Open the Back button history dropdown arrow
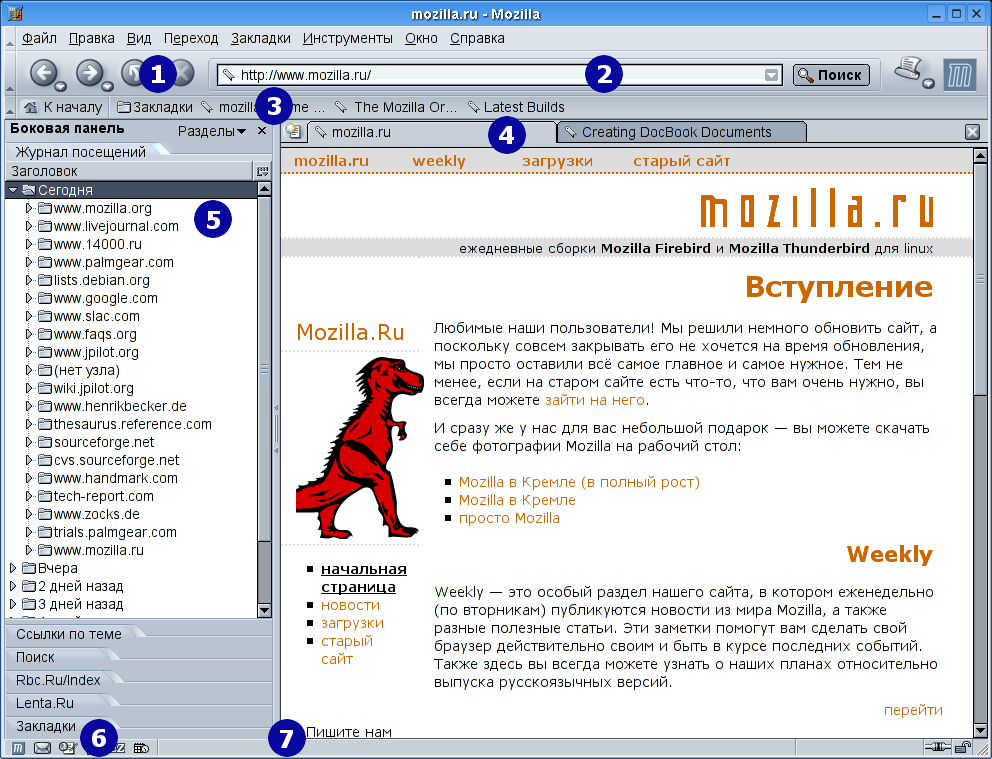 [60, 87]
